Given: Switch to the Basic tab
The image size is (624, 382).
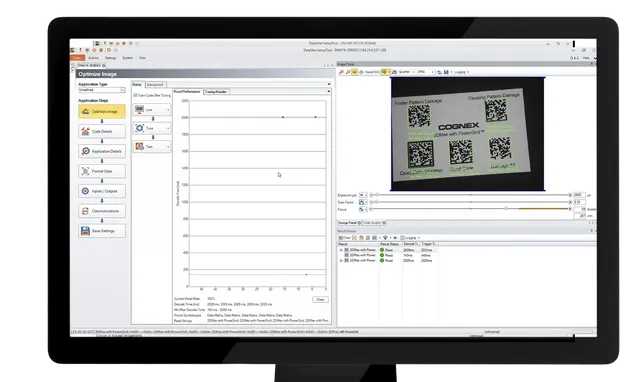Looking at the screenshot, I should click(x=137, y=84).
